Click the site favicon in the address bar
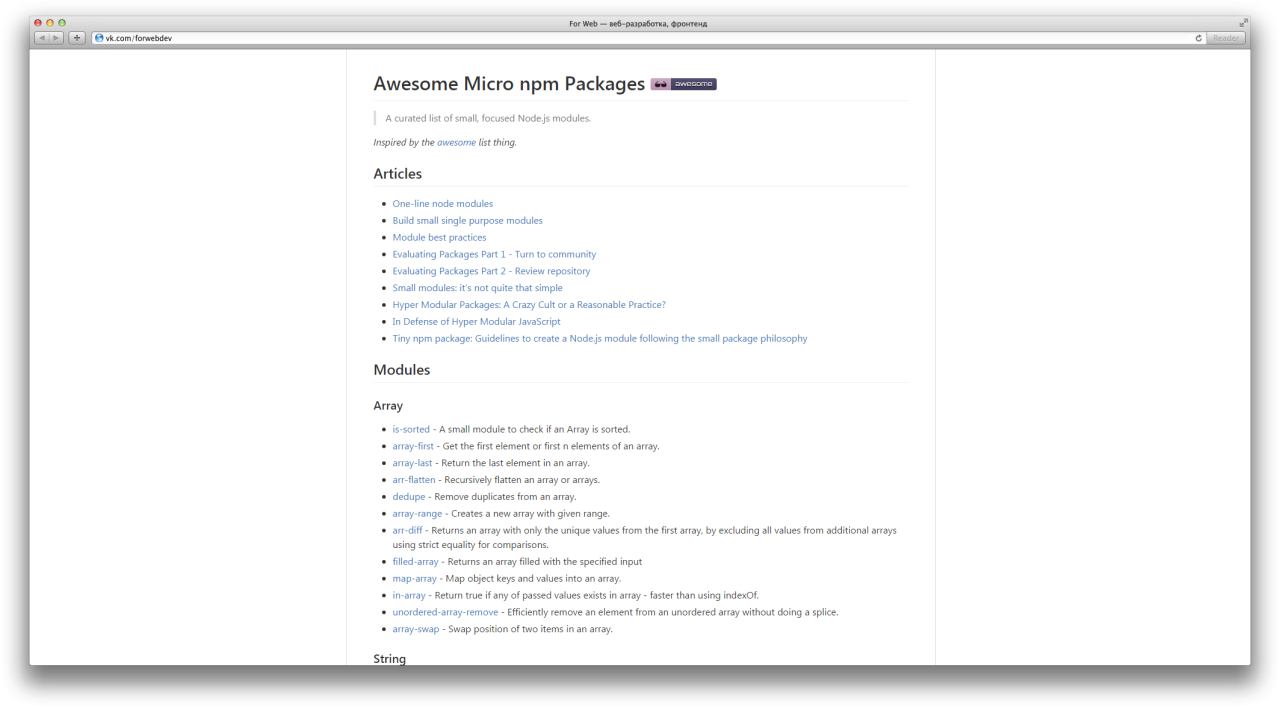Screen dimensions: 1280x708 tap(98, 38)
